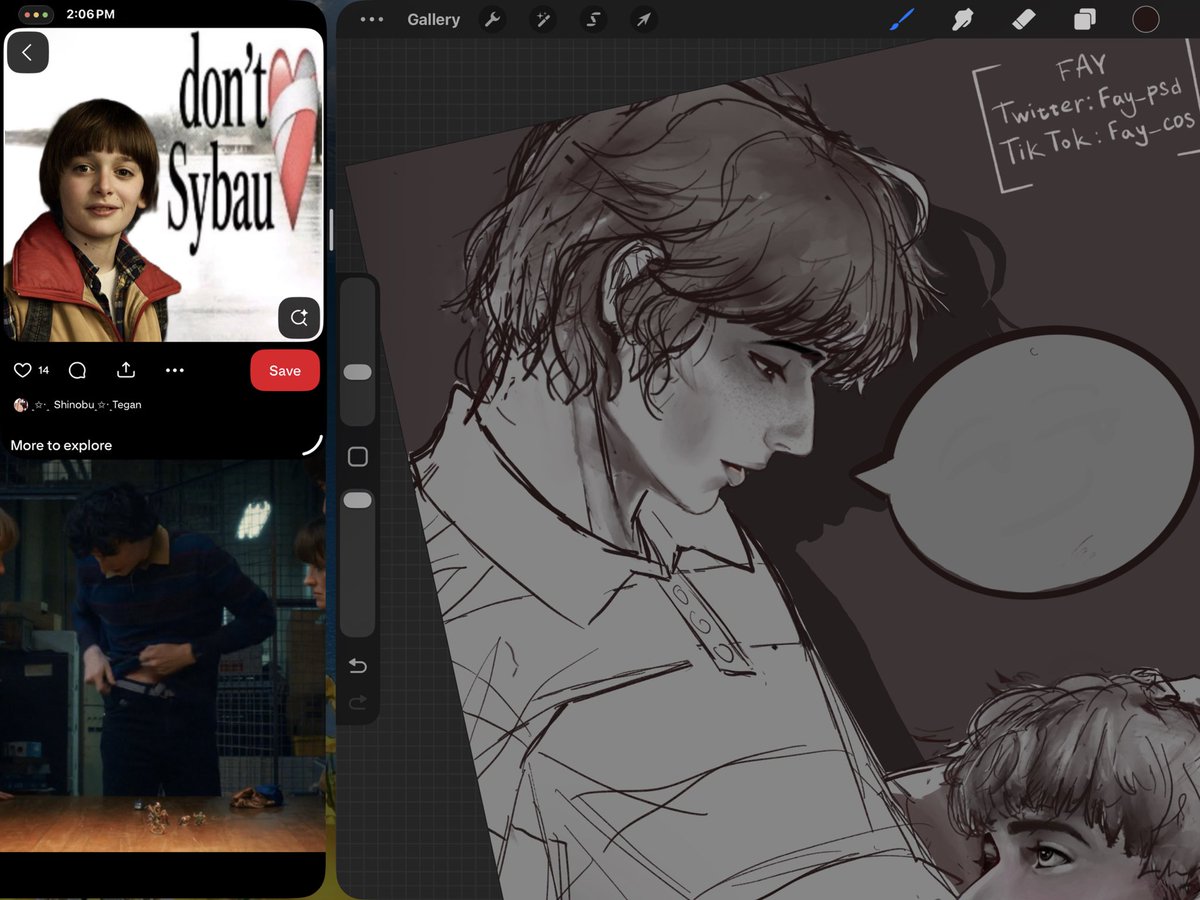Open the active color swatch

point(1146,19)
